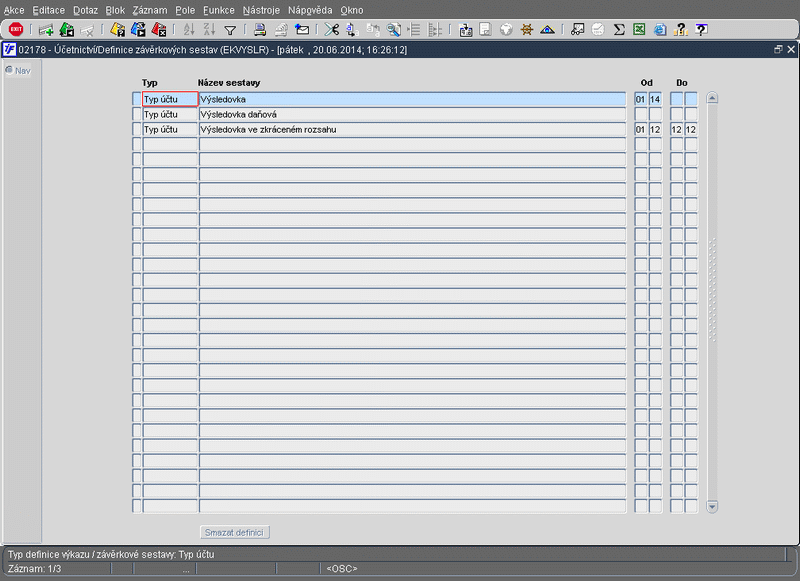The height and width of the screenshot is (581, 800).
Task: Click scrollbar down arrow of the list
Action: 712,507
